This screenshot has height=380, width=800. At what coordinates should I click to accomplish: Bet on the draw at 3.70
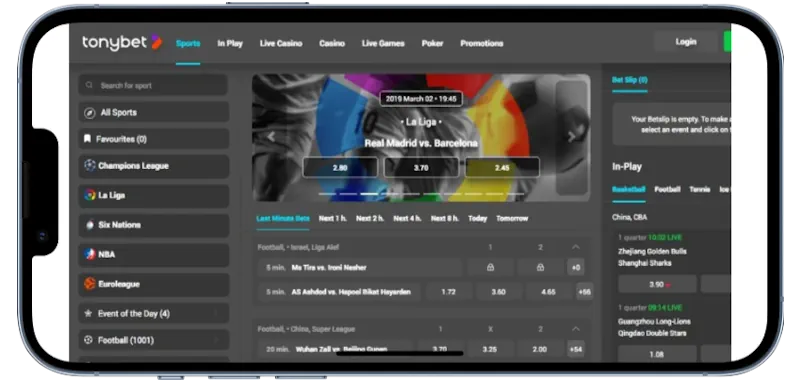(x=421, y=167)
